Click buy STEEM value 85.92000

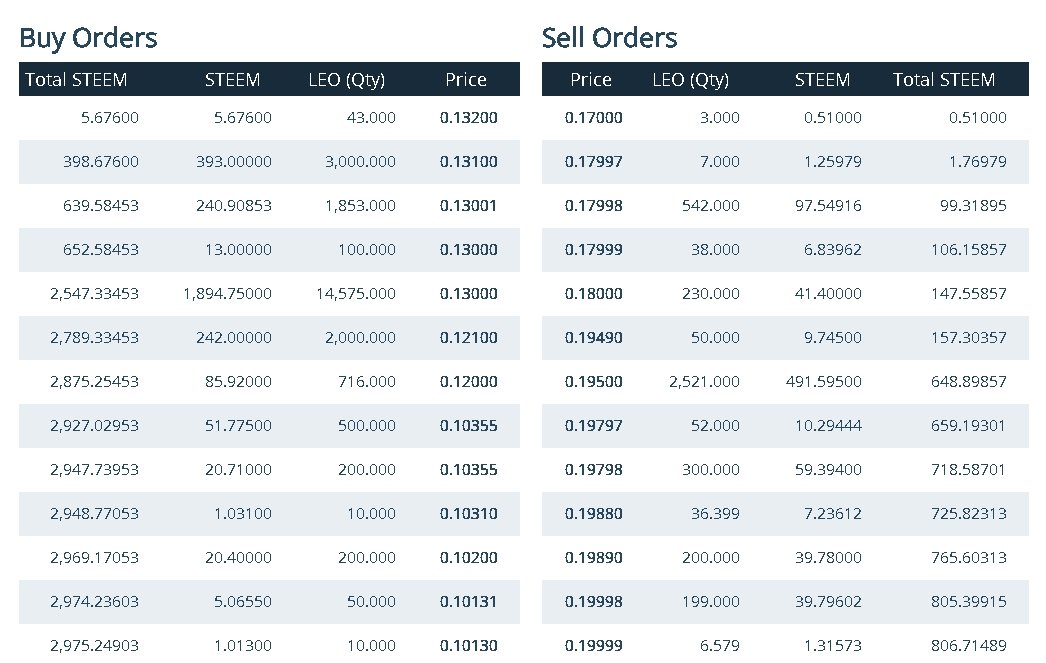coord(238,382)
